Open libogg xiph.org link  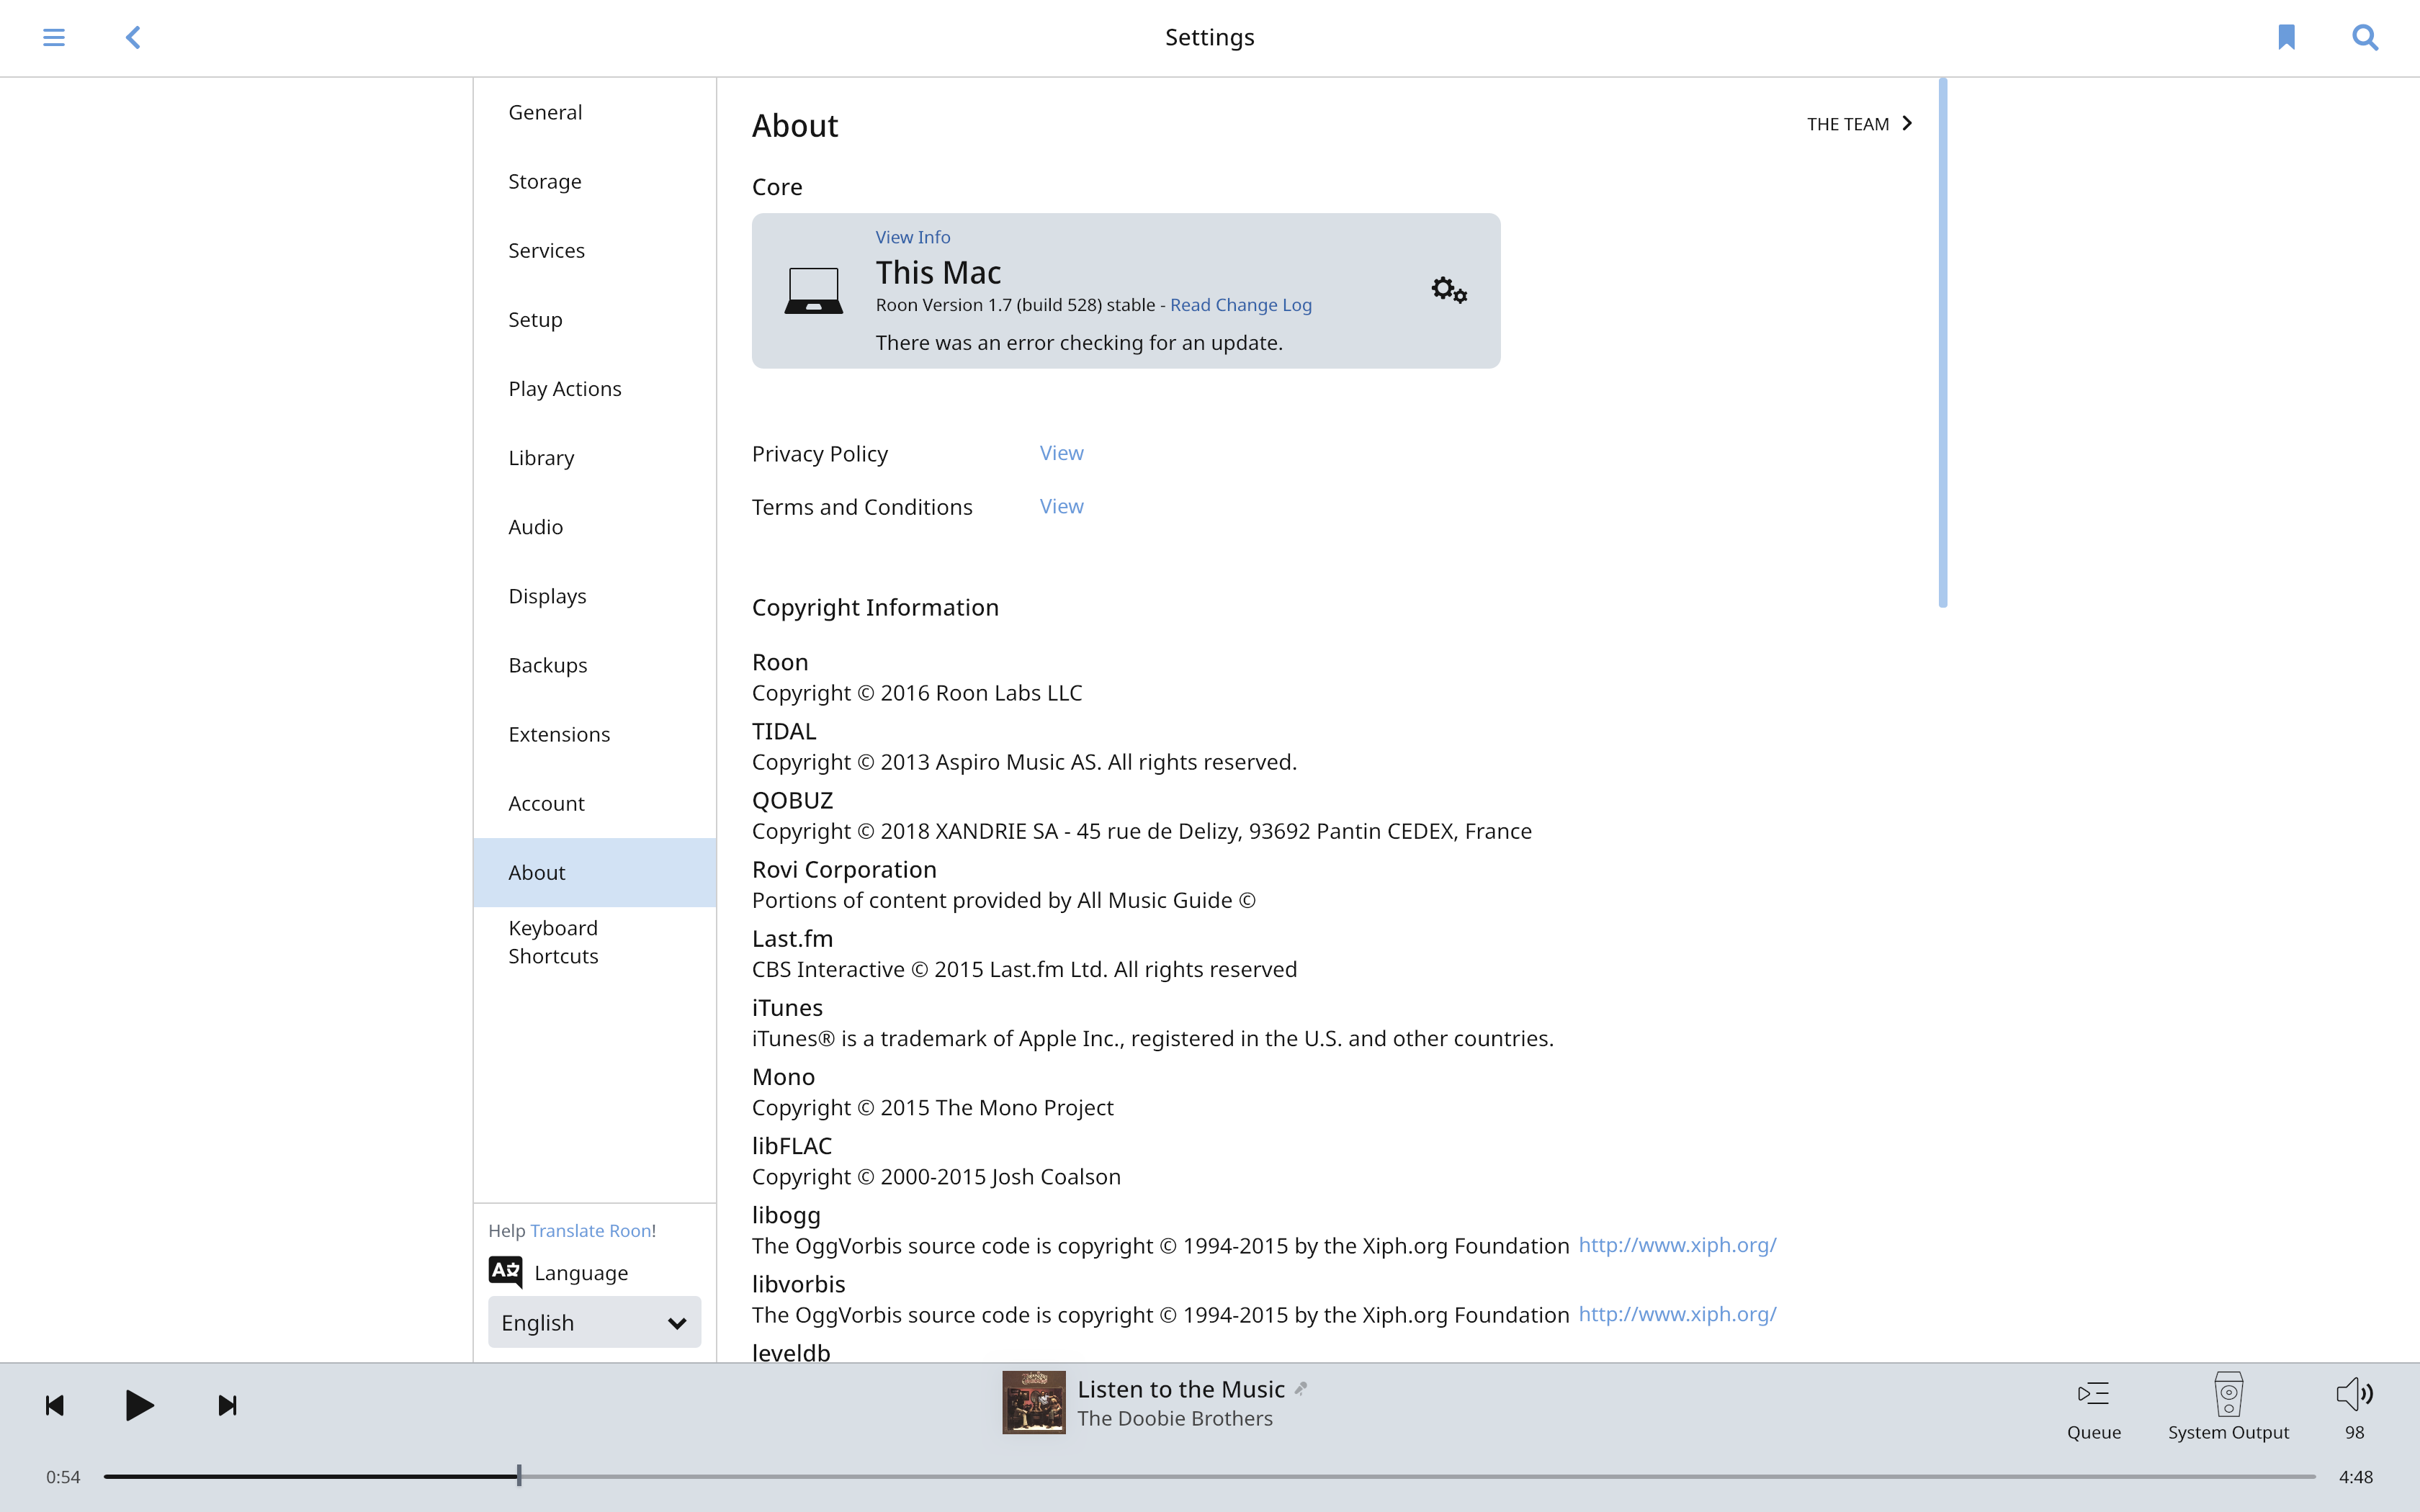click(1677, 1245)
